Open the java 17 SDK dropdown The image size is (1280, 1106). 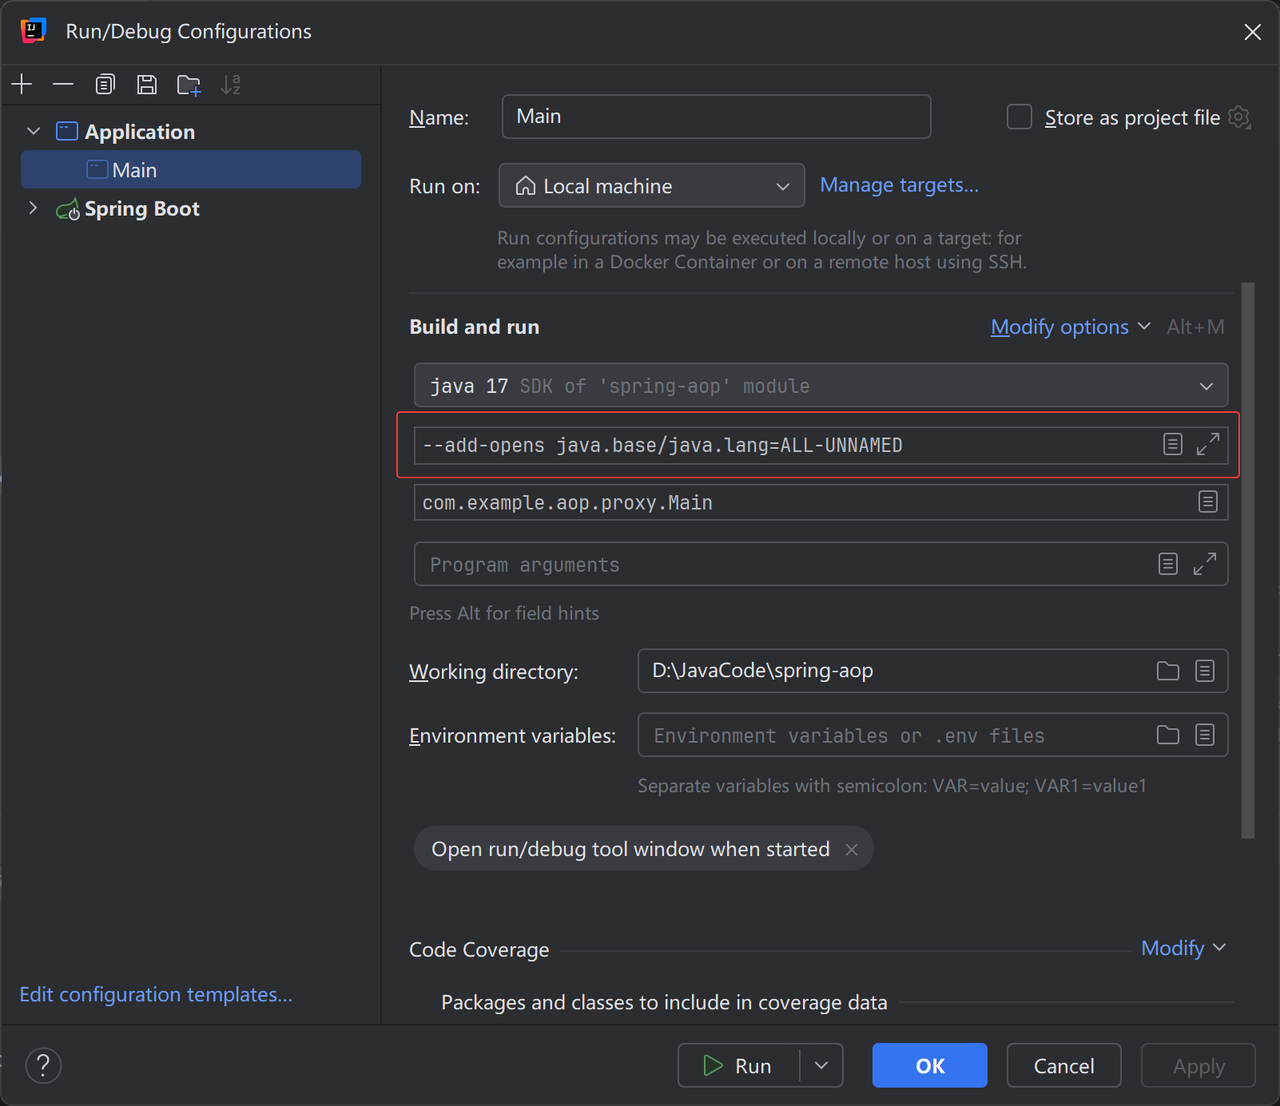(820, 386)
